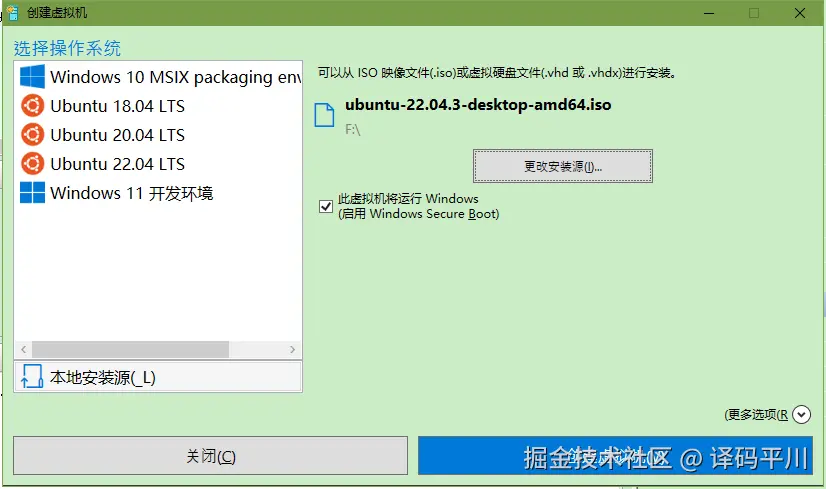Image resolution: width=826 pixels, height=489 pixels.
Task: Open the 更改安装源 button
Action: [x=563, y=167]
